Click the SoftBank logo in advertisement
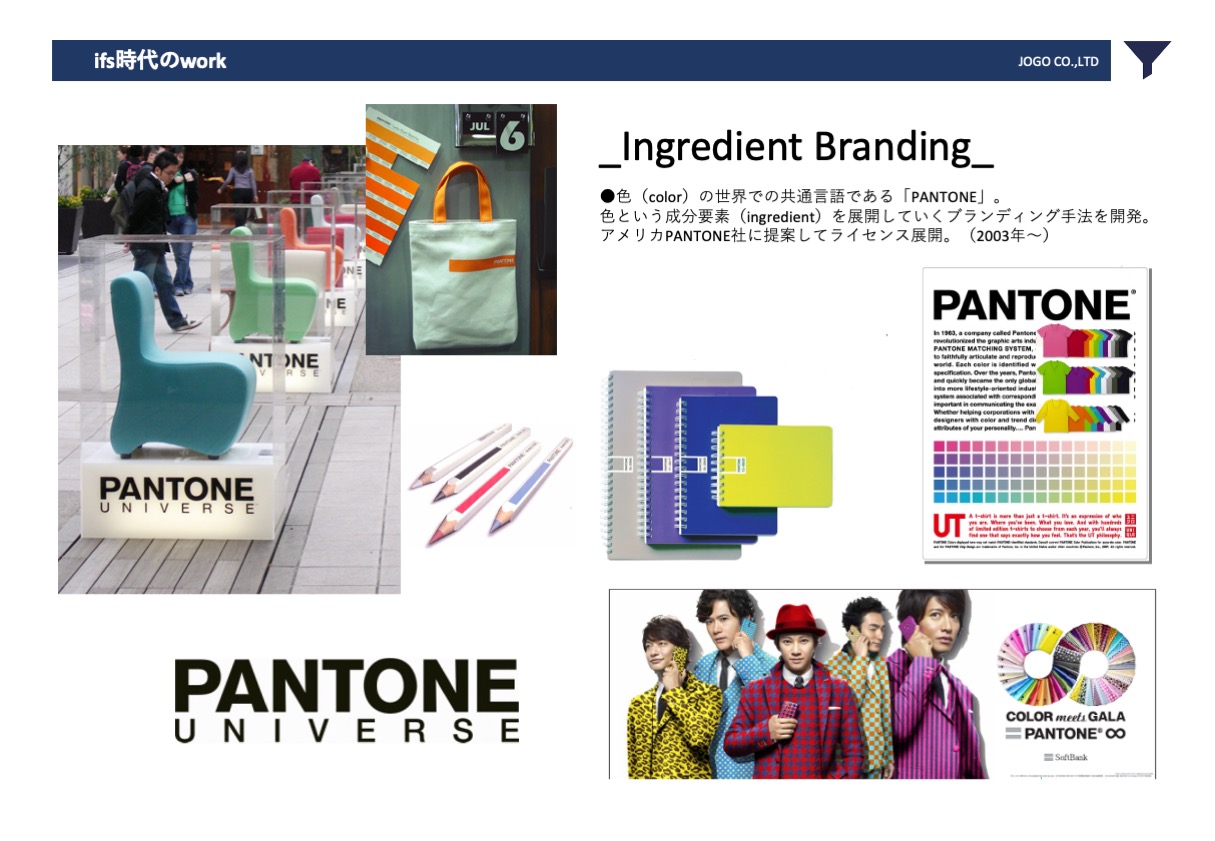 1065,757
